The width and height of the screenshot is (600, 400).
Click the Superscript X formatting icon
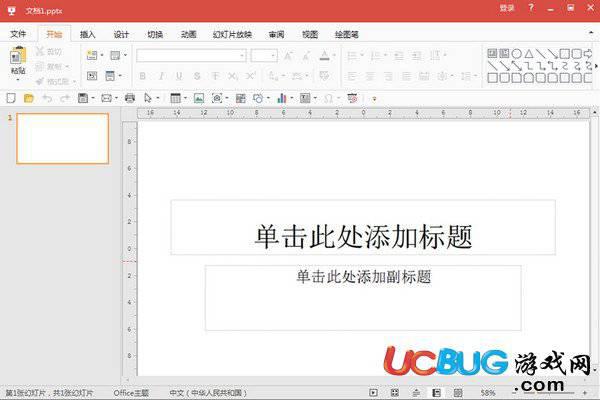point(251,76)
